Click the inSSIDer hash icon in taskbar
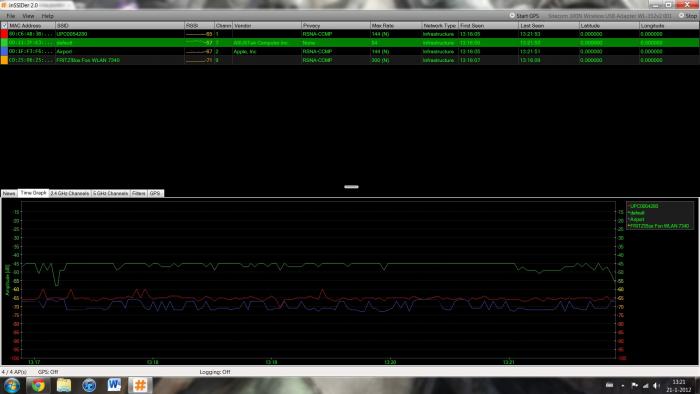Viewport: 700px width, 394px height. (140, 385)
